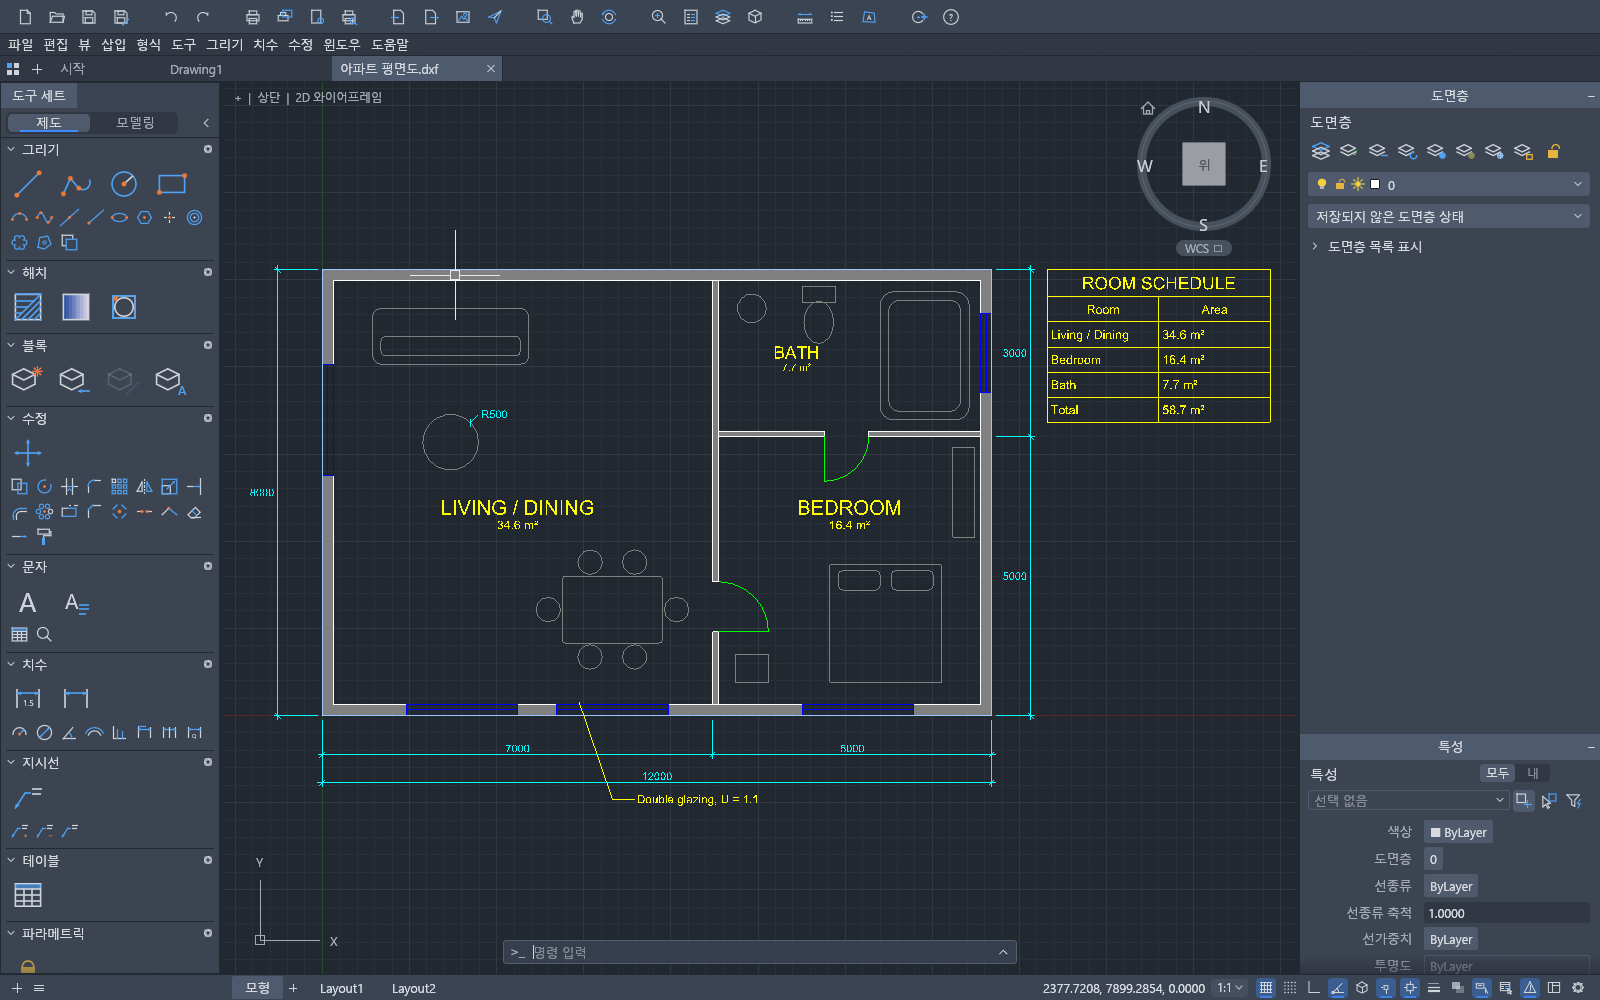
Task: Expand 도면층 목록 표시
Action: pyautogui.click(x=1366, y=247)
